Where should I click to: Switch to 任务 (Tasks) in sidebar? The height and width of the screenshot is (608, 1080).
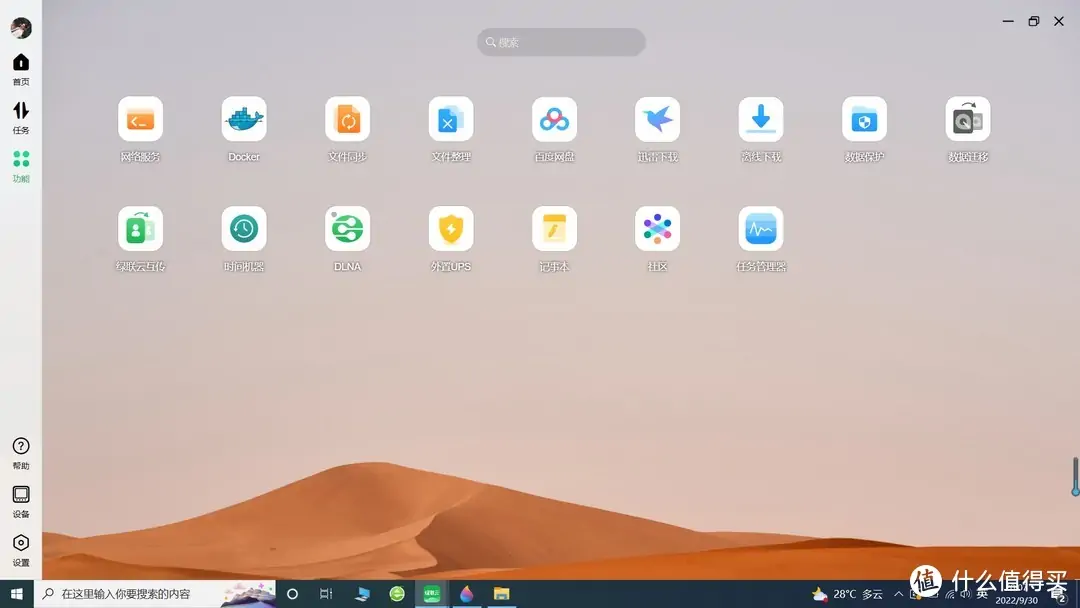[x=21, y=116]
